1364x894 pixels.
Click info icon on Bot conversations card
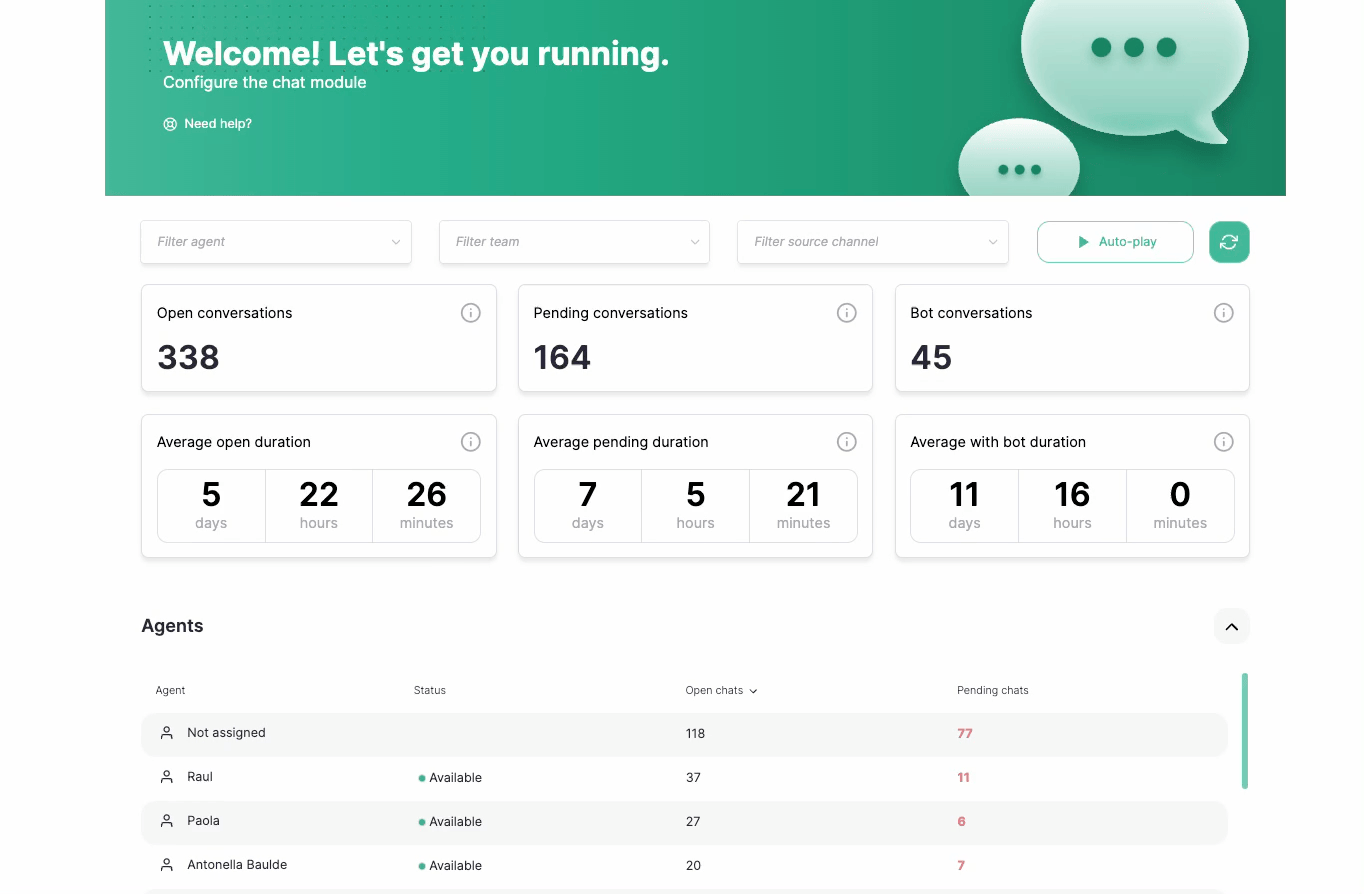point(1223,313)
